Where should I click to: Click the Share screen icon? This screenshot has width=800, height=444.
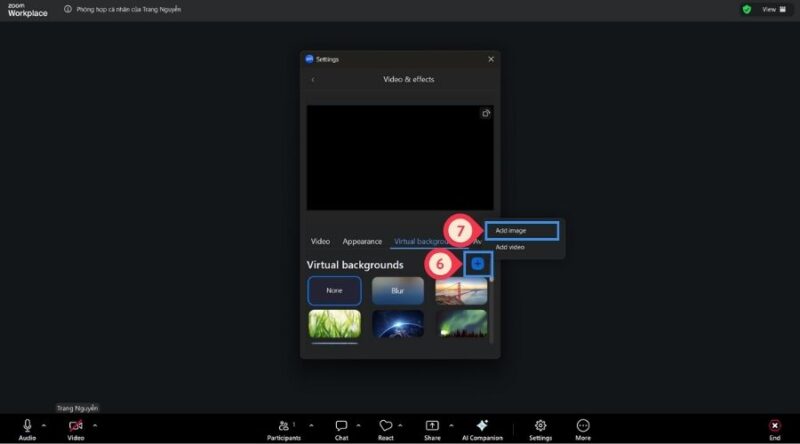click(432, 425)
